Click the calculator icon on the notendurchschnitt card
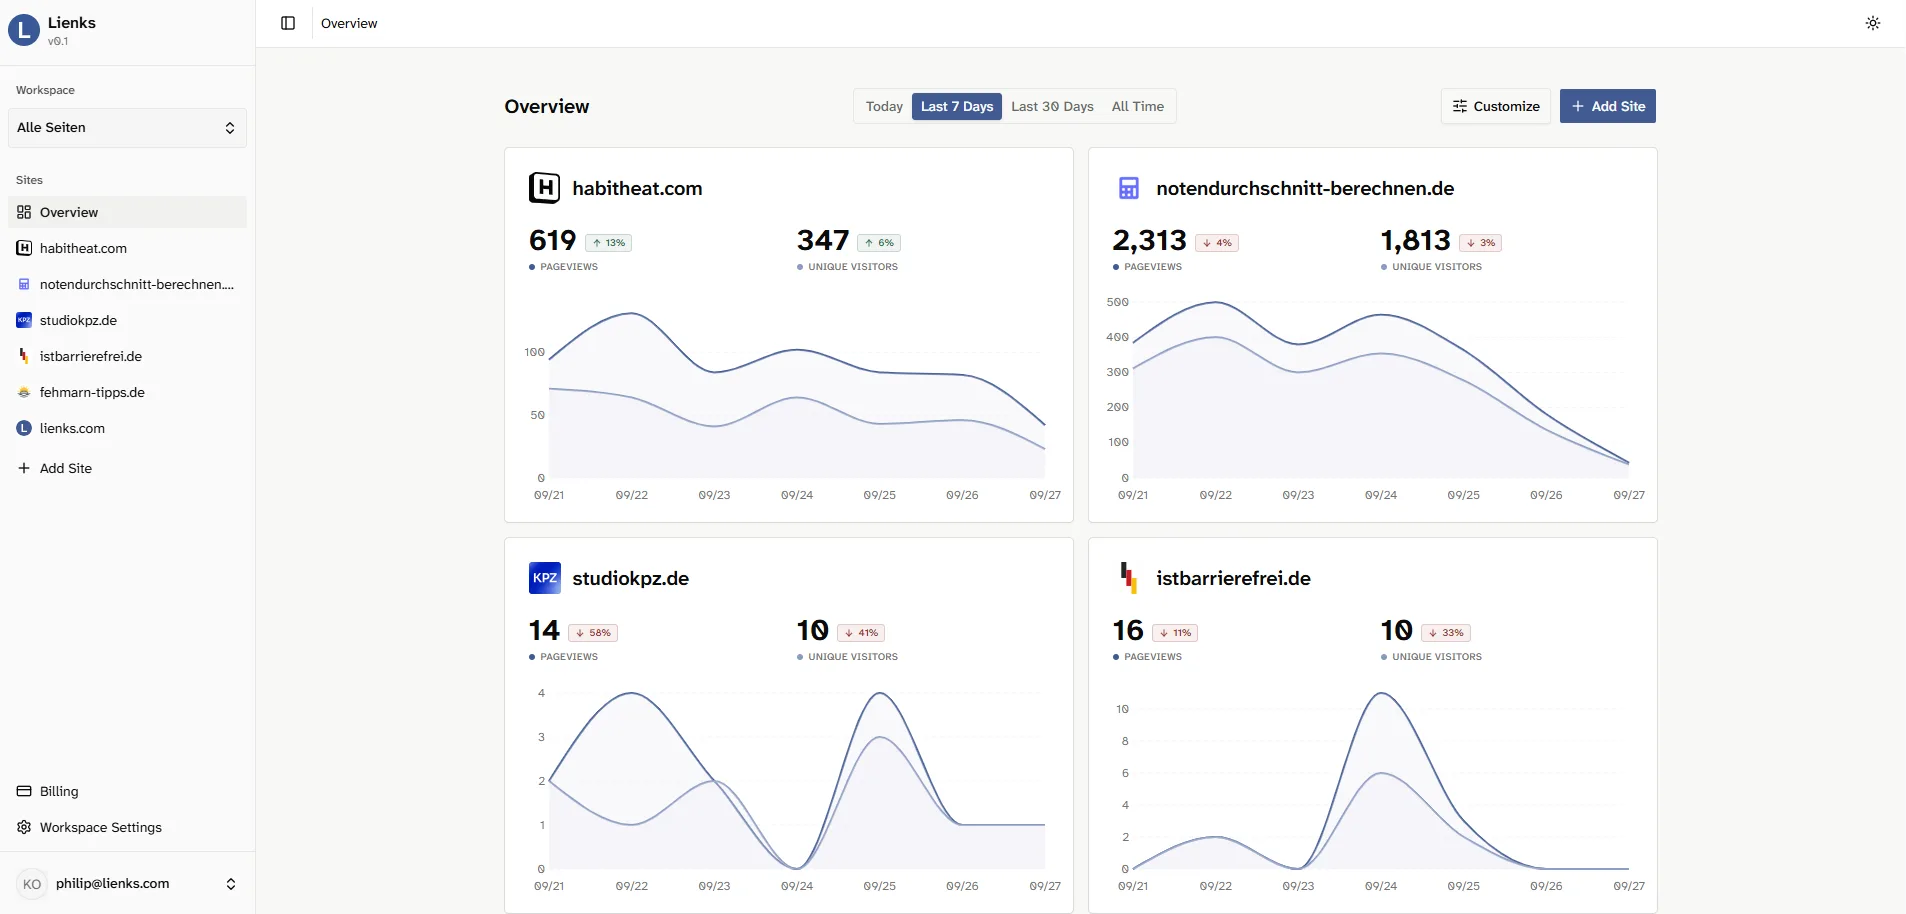Screen dimensions: 1906x914 click(1129, 188)
